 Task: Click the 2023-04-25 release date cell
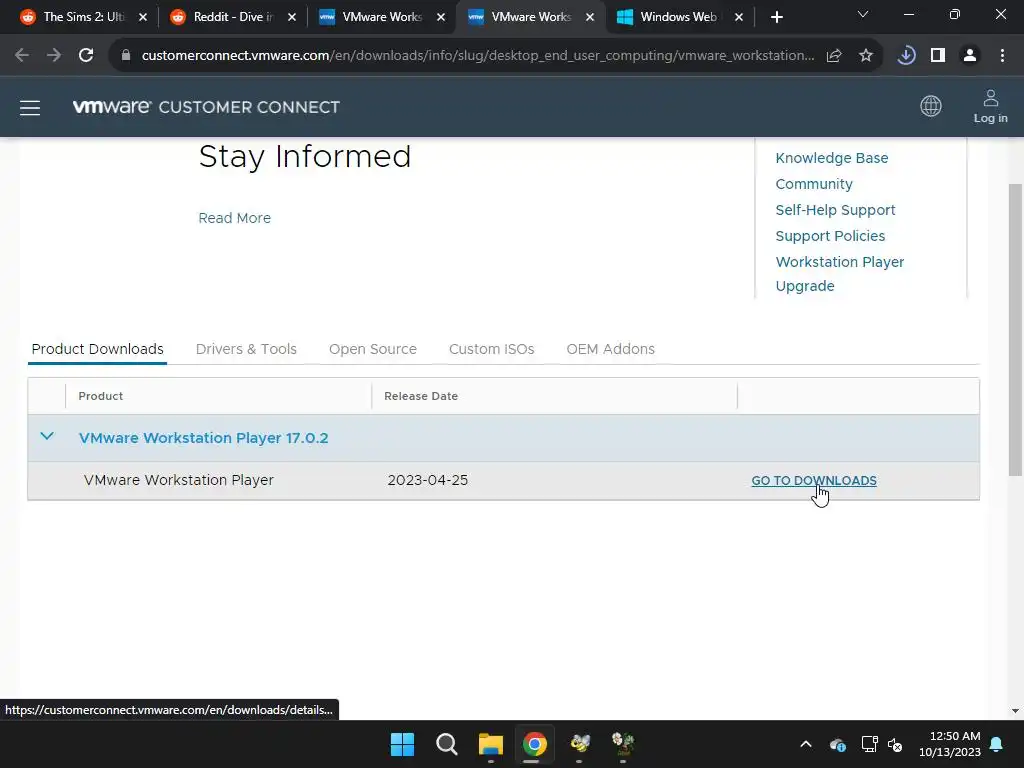(x=428, y=481)
